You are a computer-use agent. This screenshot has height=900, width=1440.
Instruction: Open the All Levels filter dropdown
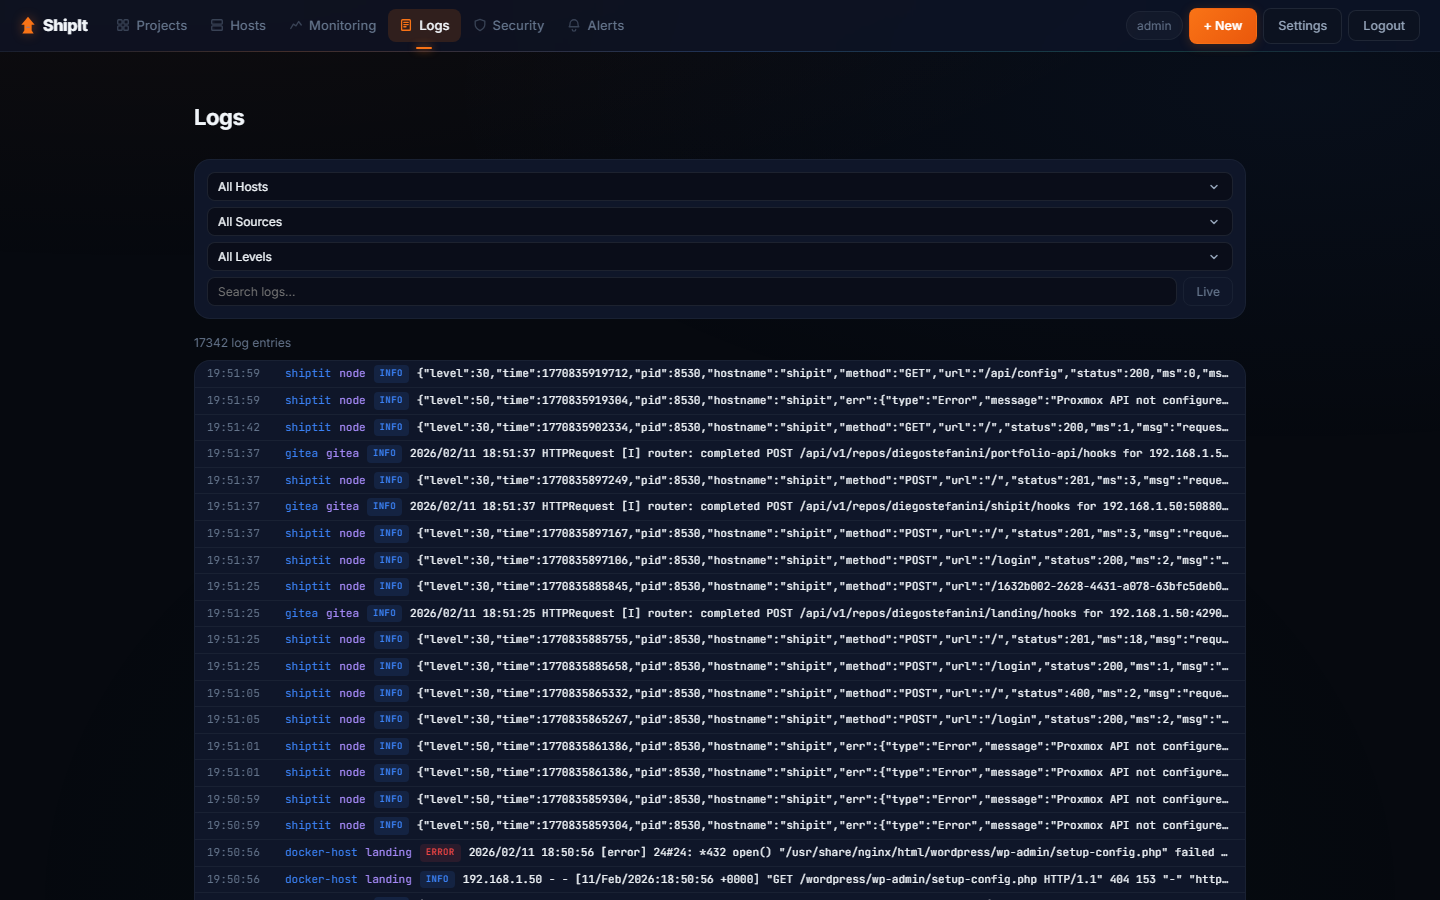click(719, 257)
